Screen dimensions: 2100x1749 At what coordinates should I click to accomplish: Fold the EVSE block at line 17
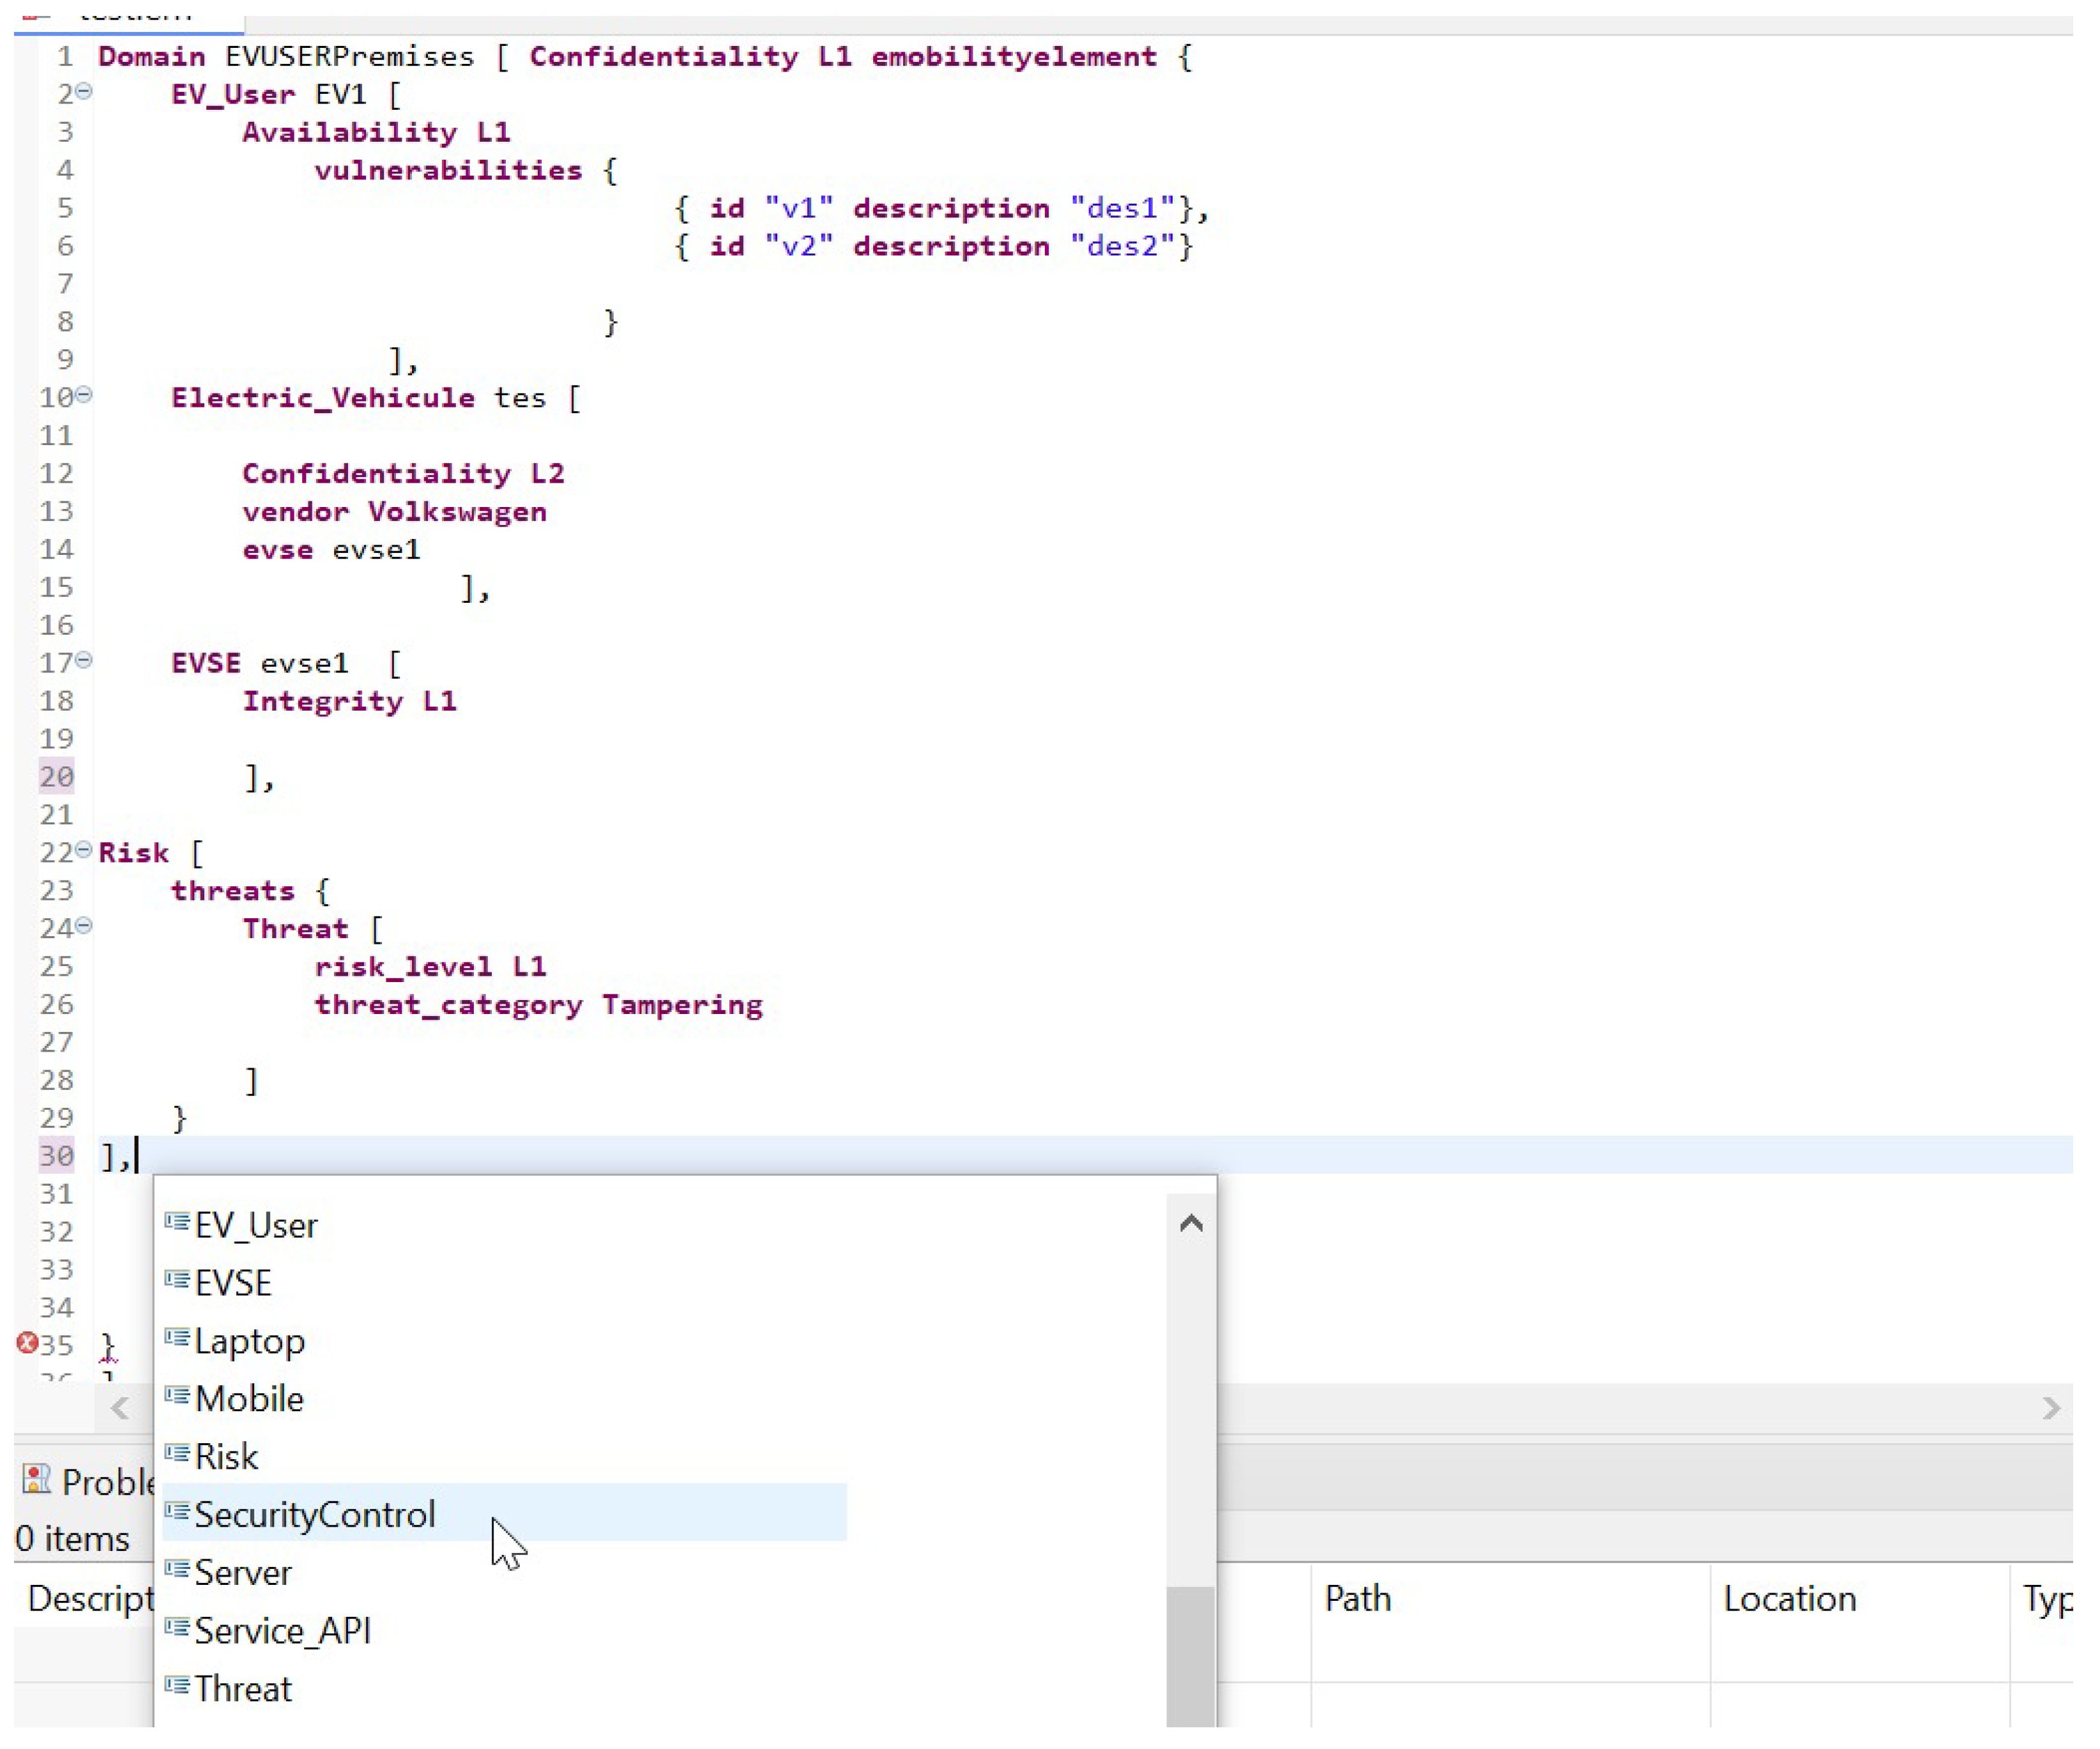click(85, 660)
